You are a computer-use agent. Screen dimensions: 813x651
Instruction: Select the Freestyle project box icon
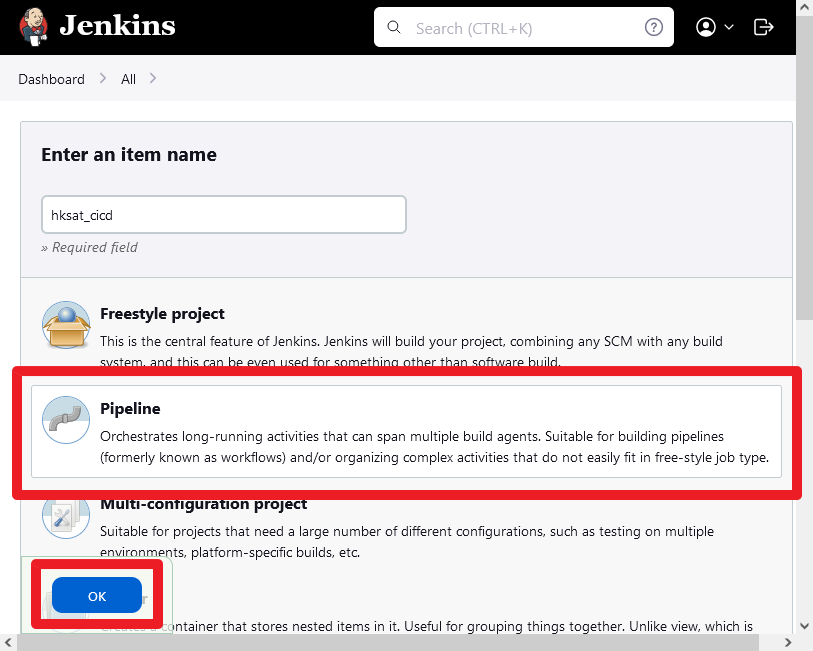[x=66, y=325]
